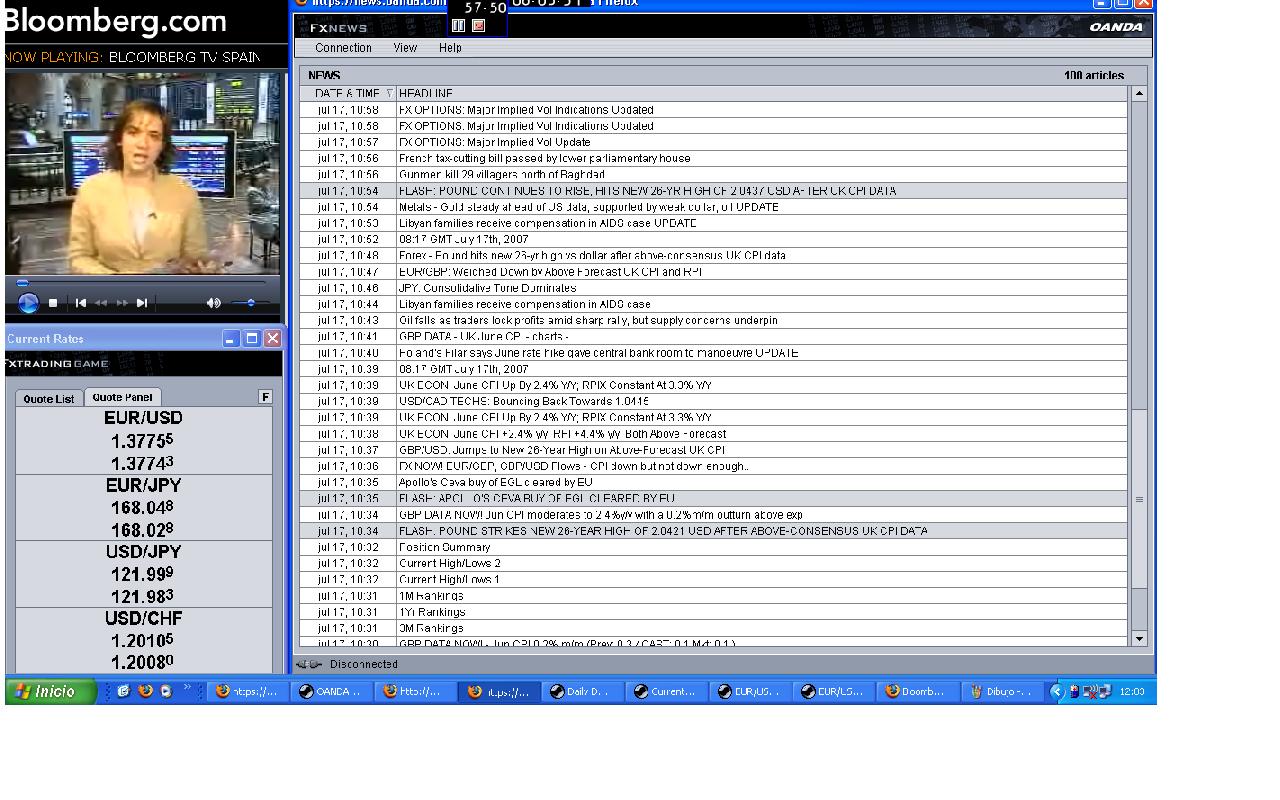Open the Gunmen kill 29 villagers headline

[713, 174]
